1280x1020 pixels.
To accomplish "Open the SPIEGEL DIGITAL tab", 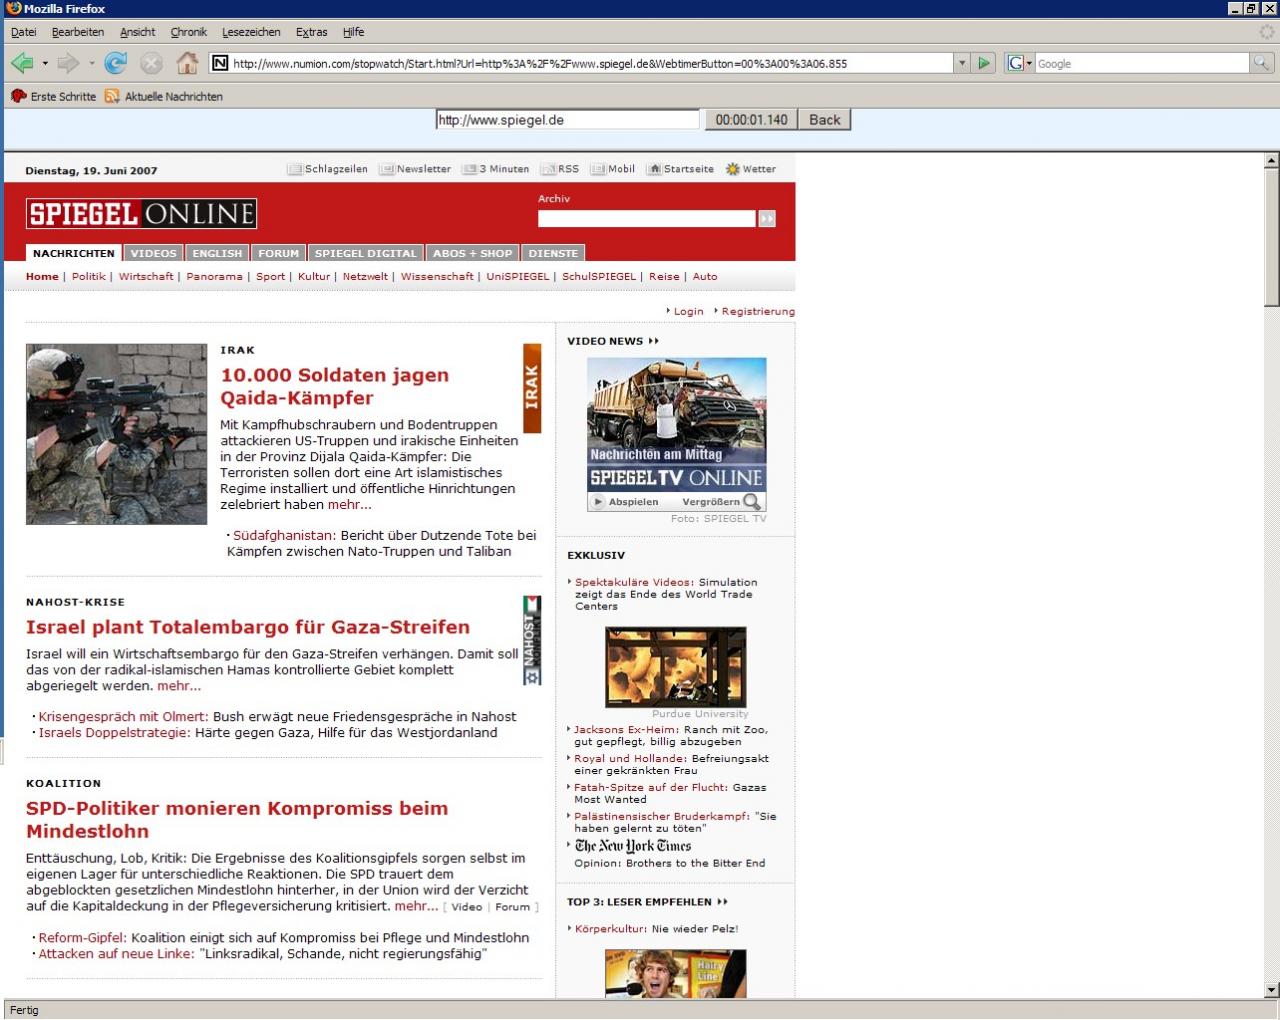I will tap(365, 253).
